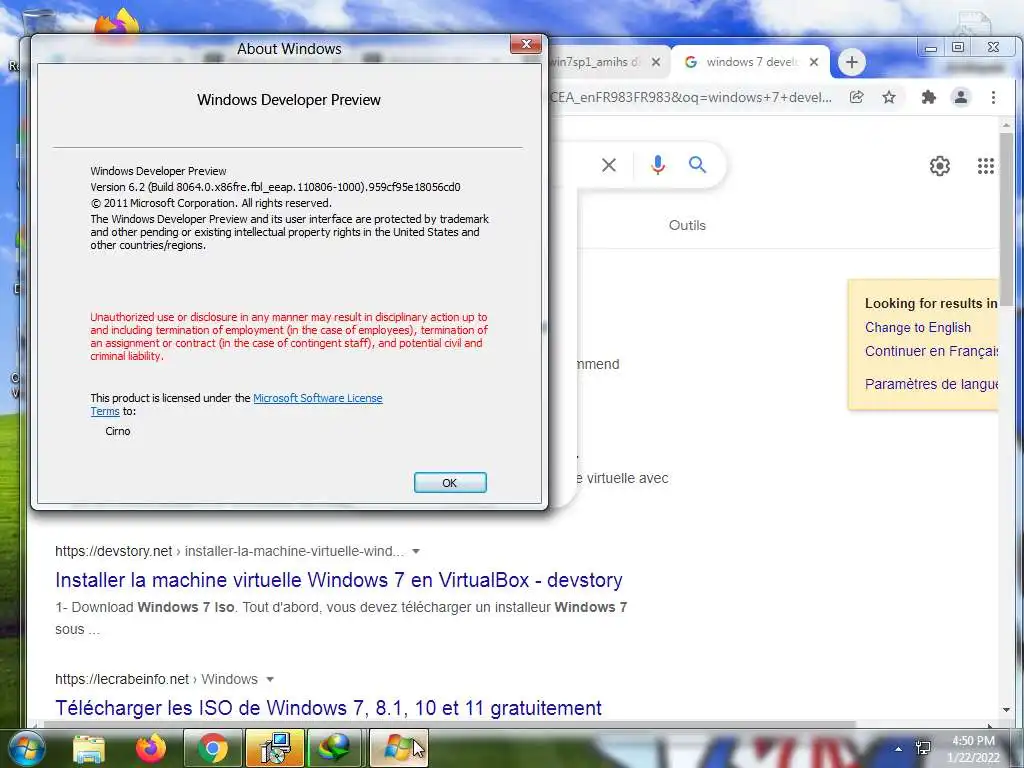Click the page scroll down arrow
Viewport: 1024px width, 768px height.
(x=1006, y=709)
